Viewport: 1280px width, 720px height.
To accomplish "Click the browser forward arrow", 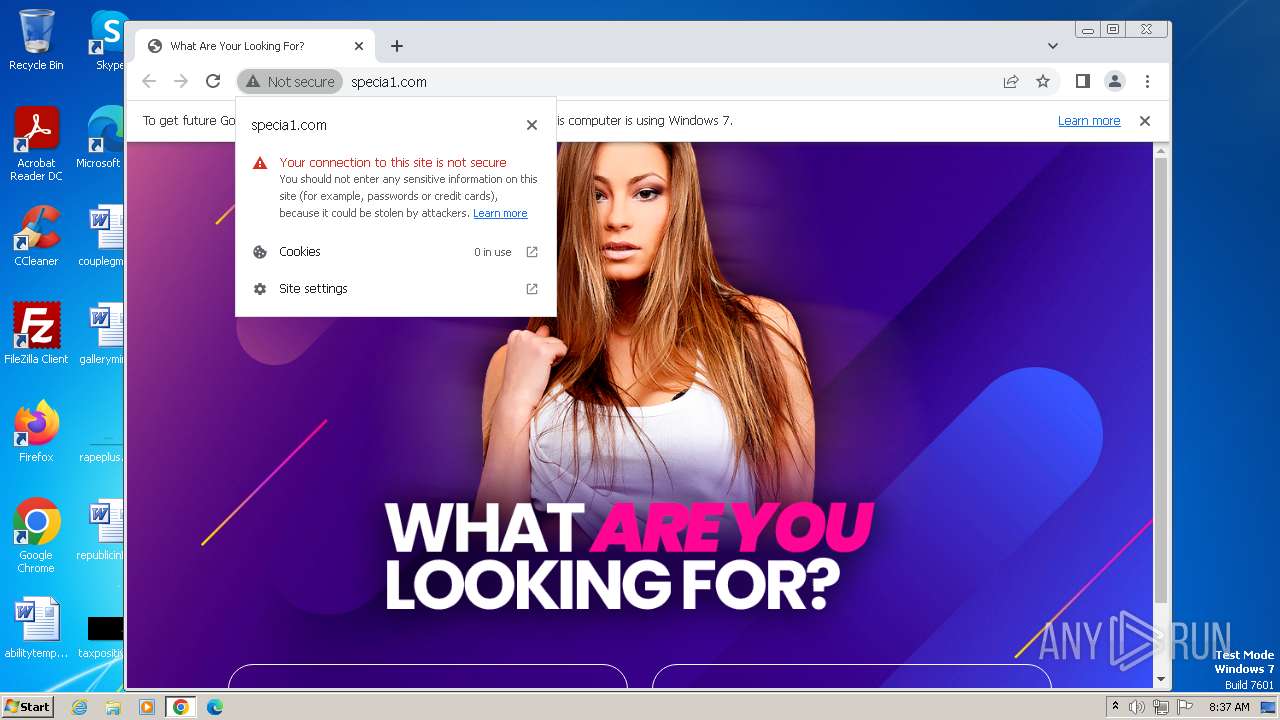I will [181, 82].
